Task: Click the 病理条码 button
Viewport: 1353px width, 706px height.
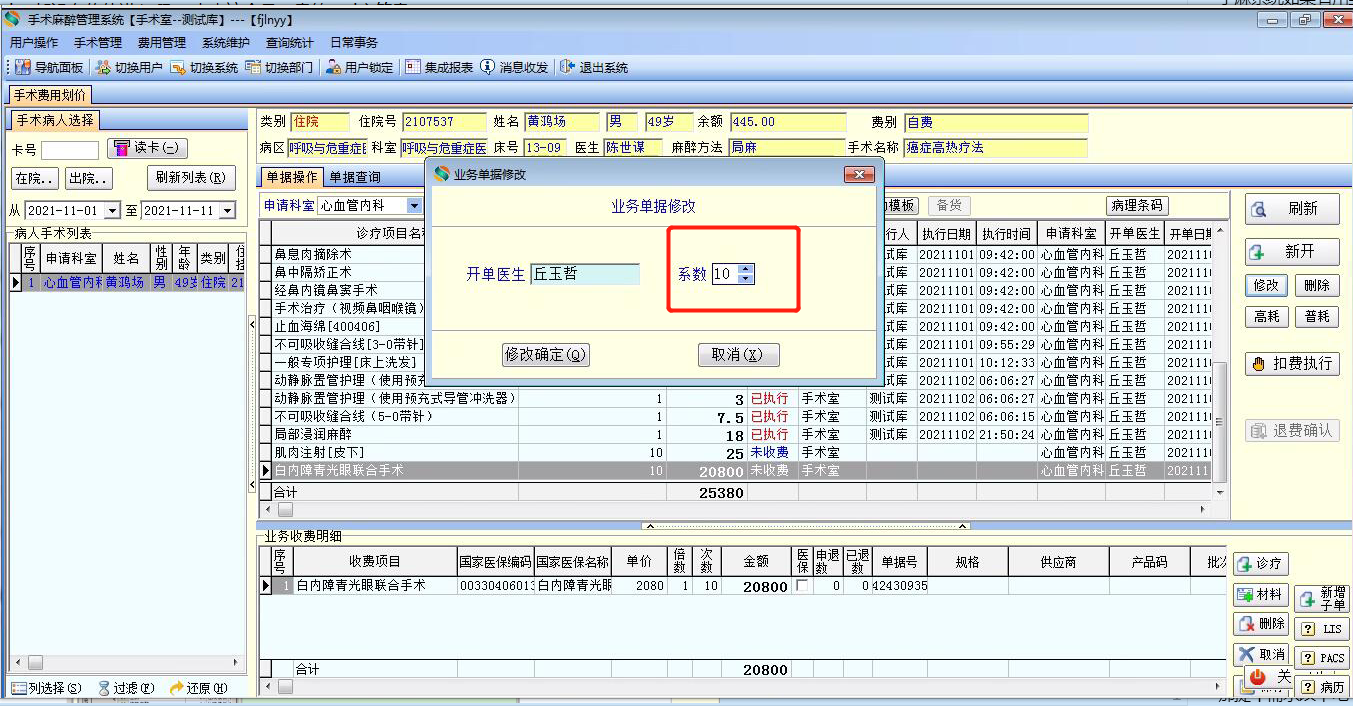Action: [x=1137, y=205]
